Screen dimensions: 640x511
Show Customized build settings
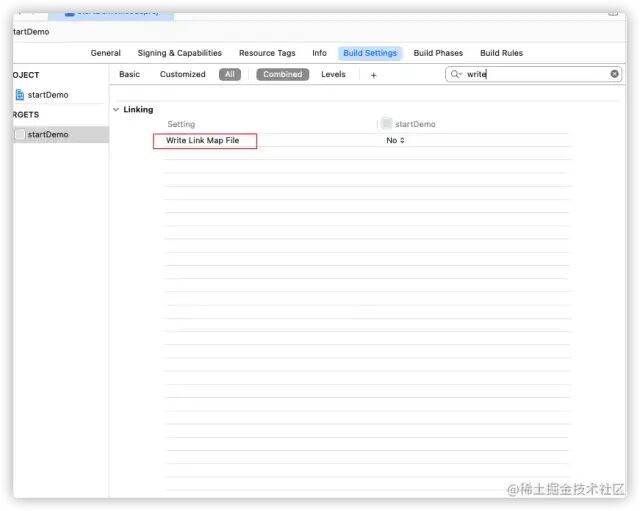(x=182, y=74)
